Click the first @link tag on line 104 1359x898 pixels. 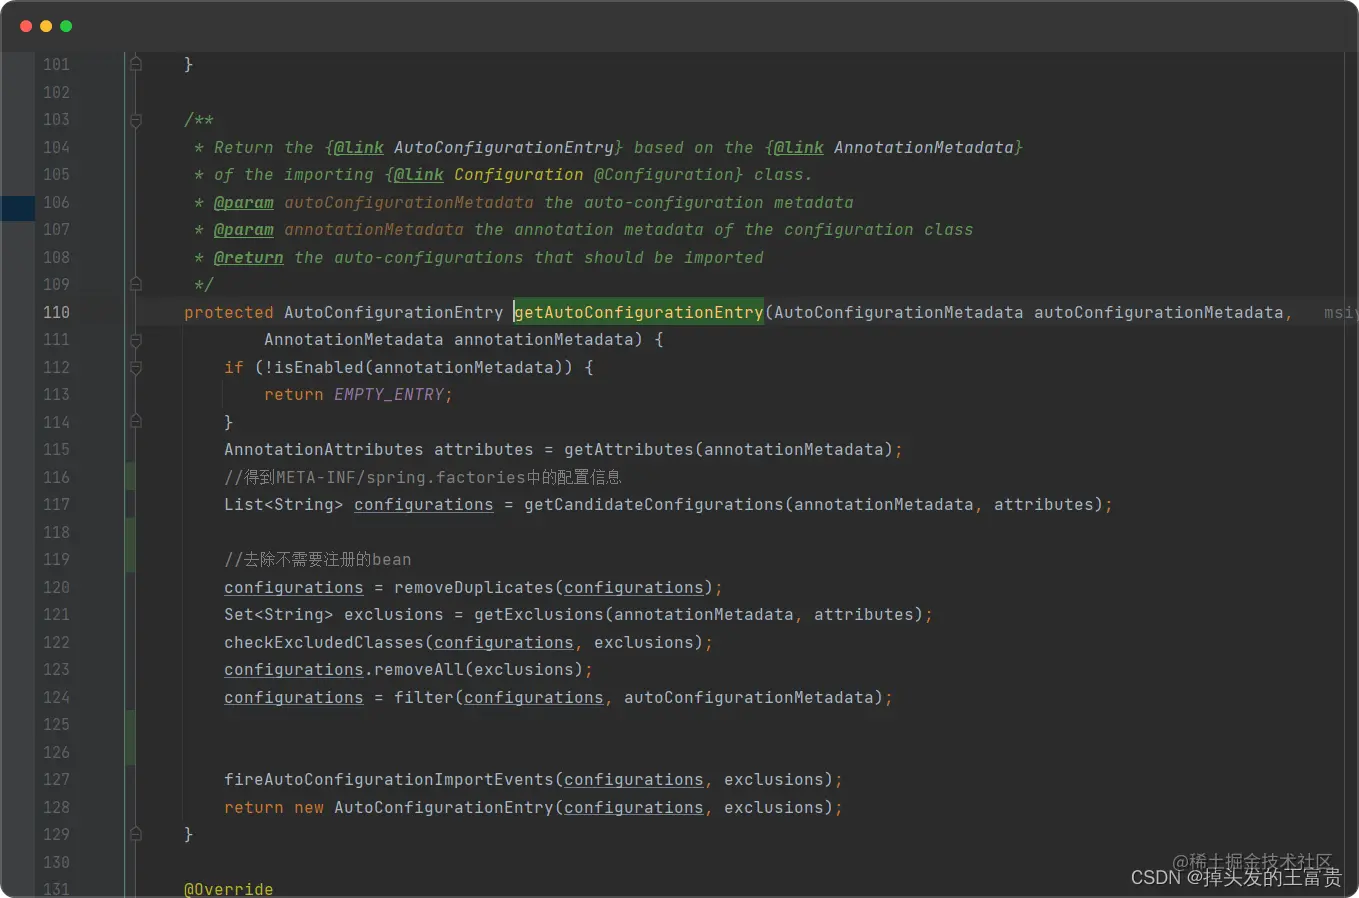point(358,148)
